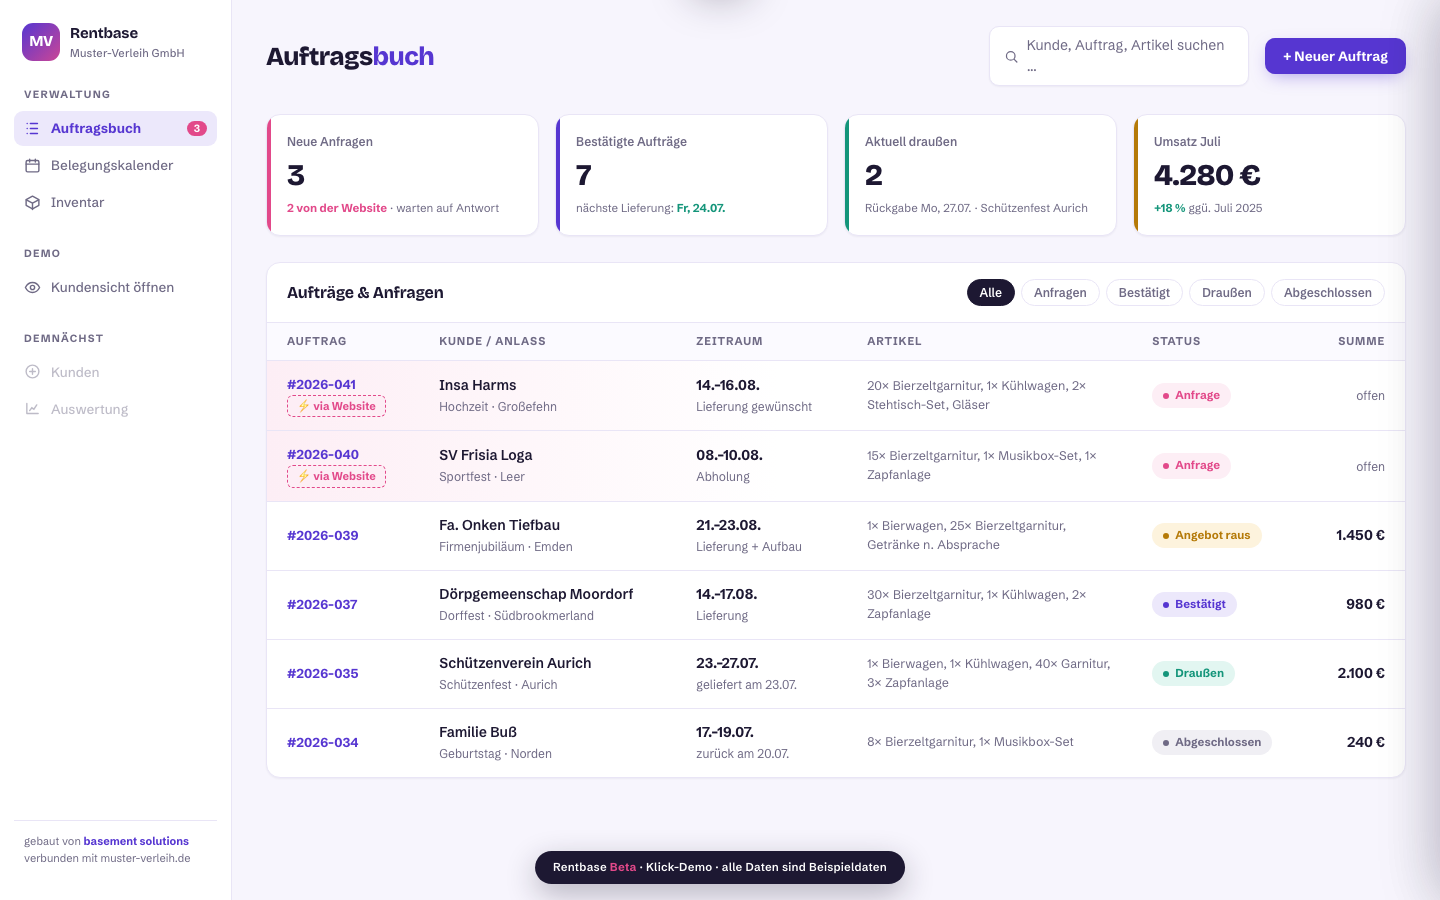Focus the Kunde, Auftrag, Artikel search field
Screen dimensions: 1440x900
[x=1119, y=56]
